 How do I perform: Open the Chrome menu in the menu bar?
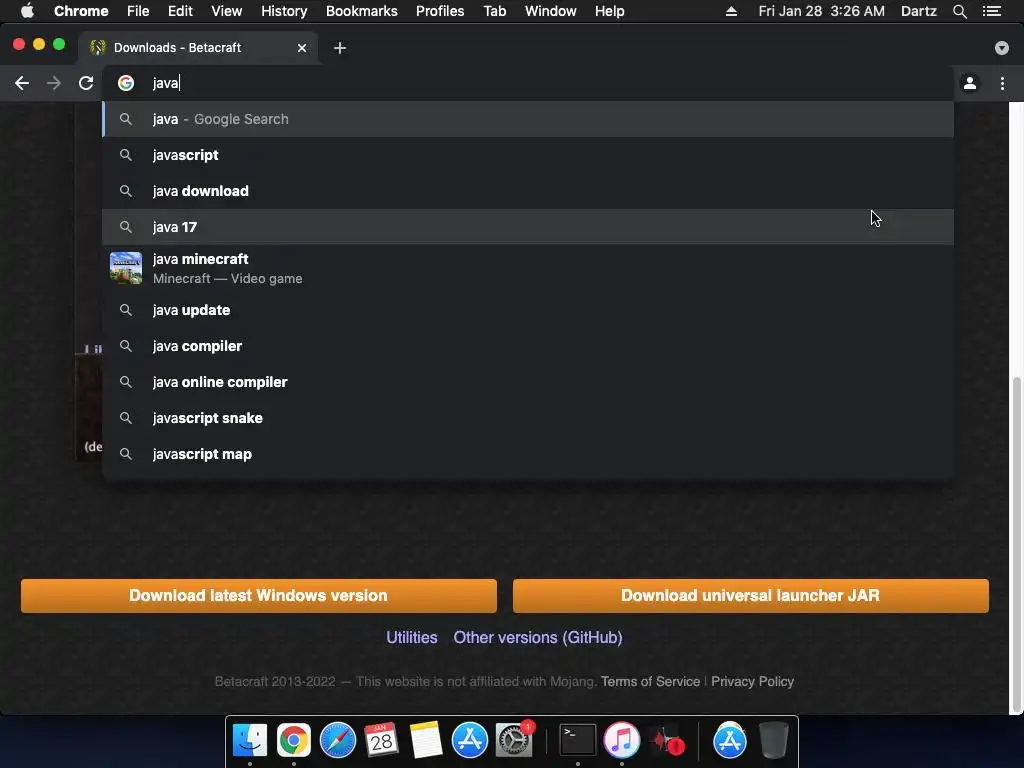coord(81,11)
